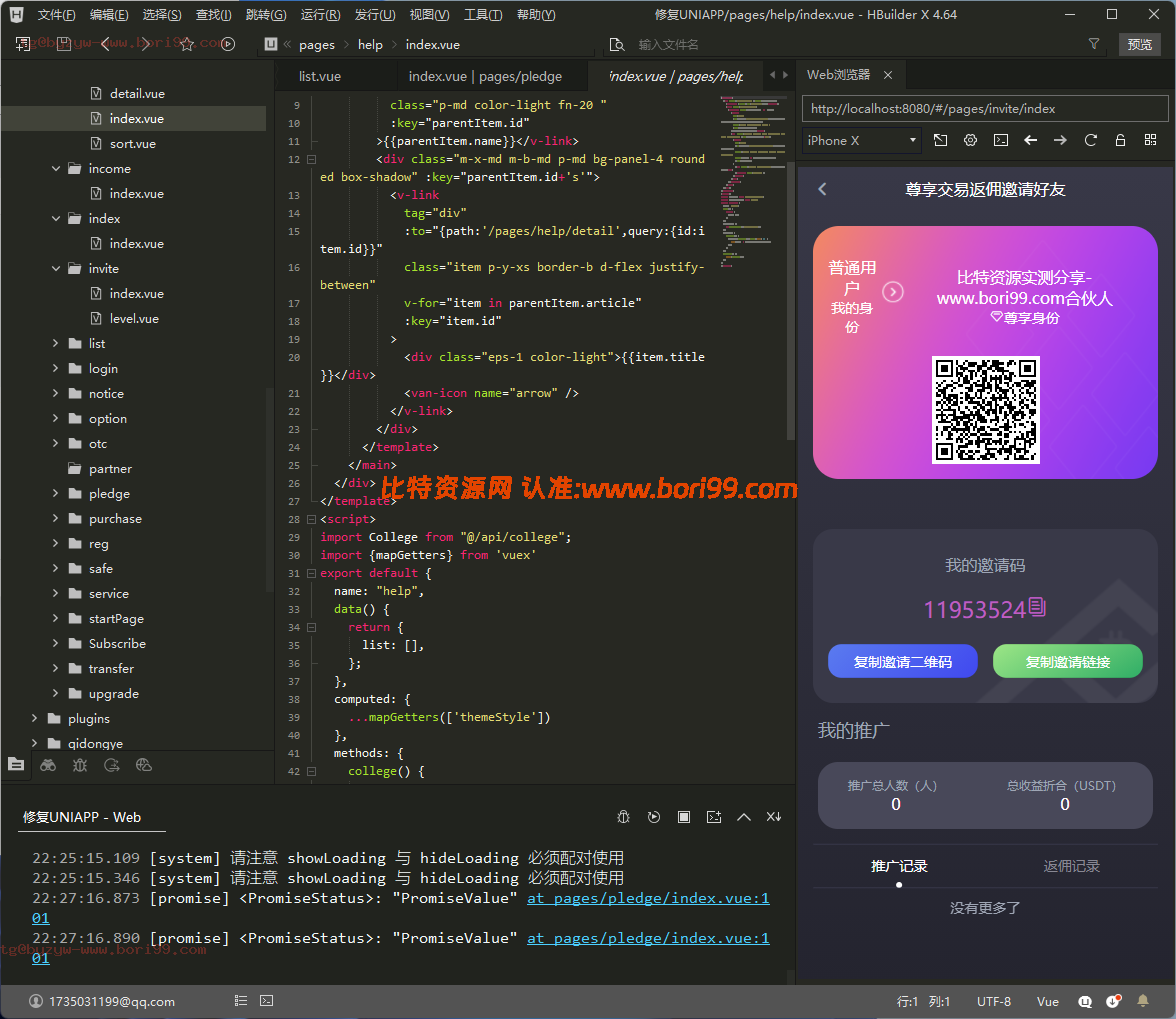Click the rerun icon in console toolbar
This screenshot has width=1176, height=1019.
654,817
